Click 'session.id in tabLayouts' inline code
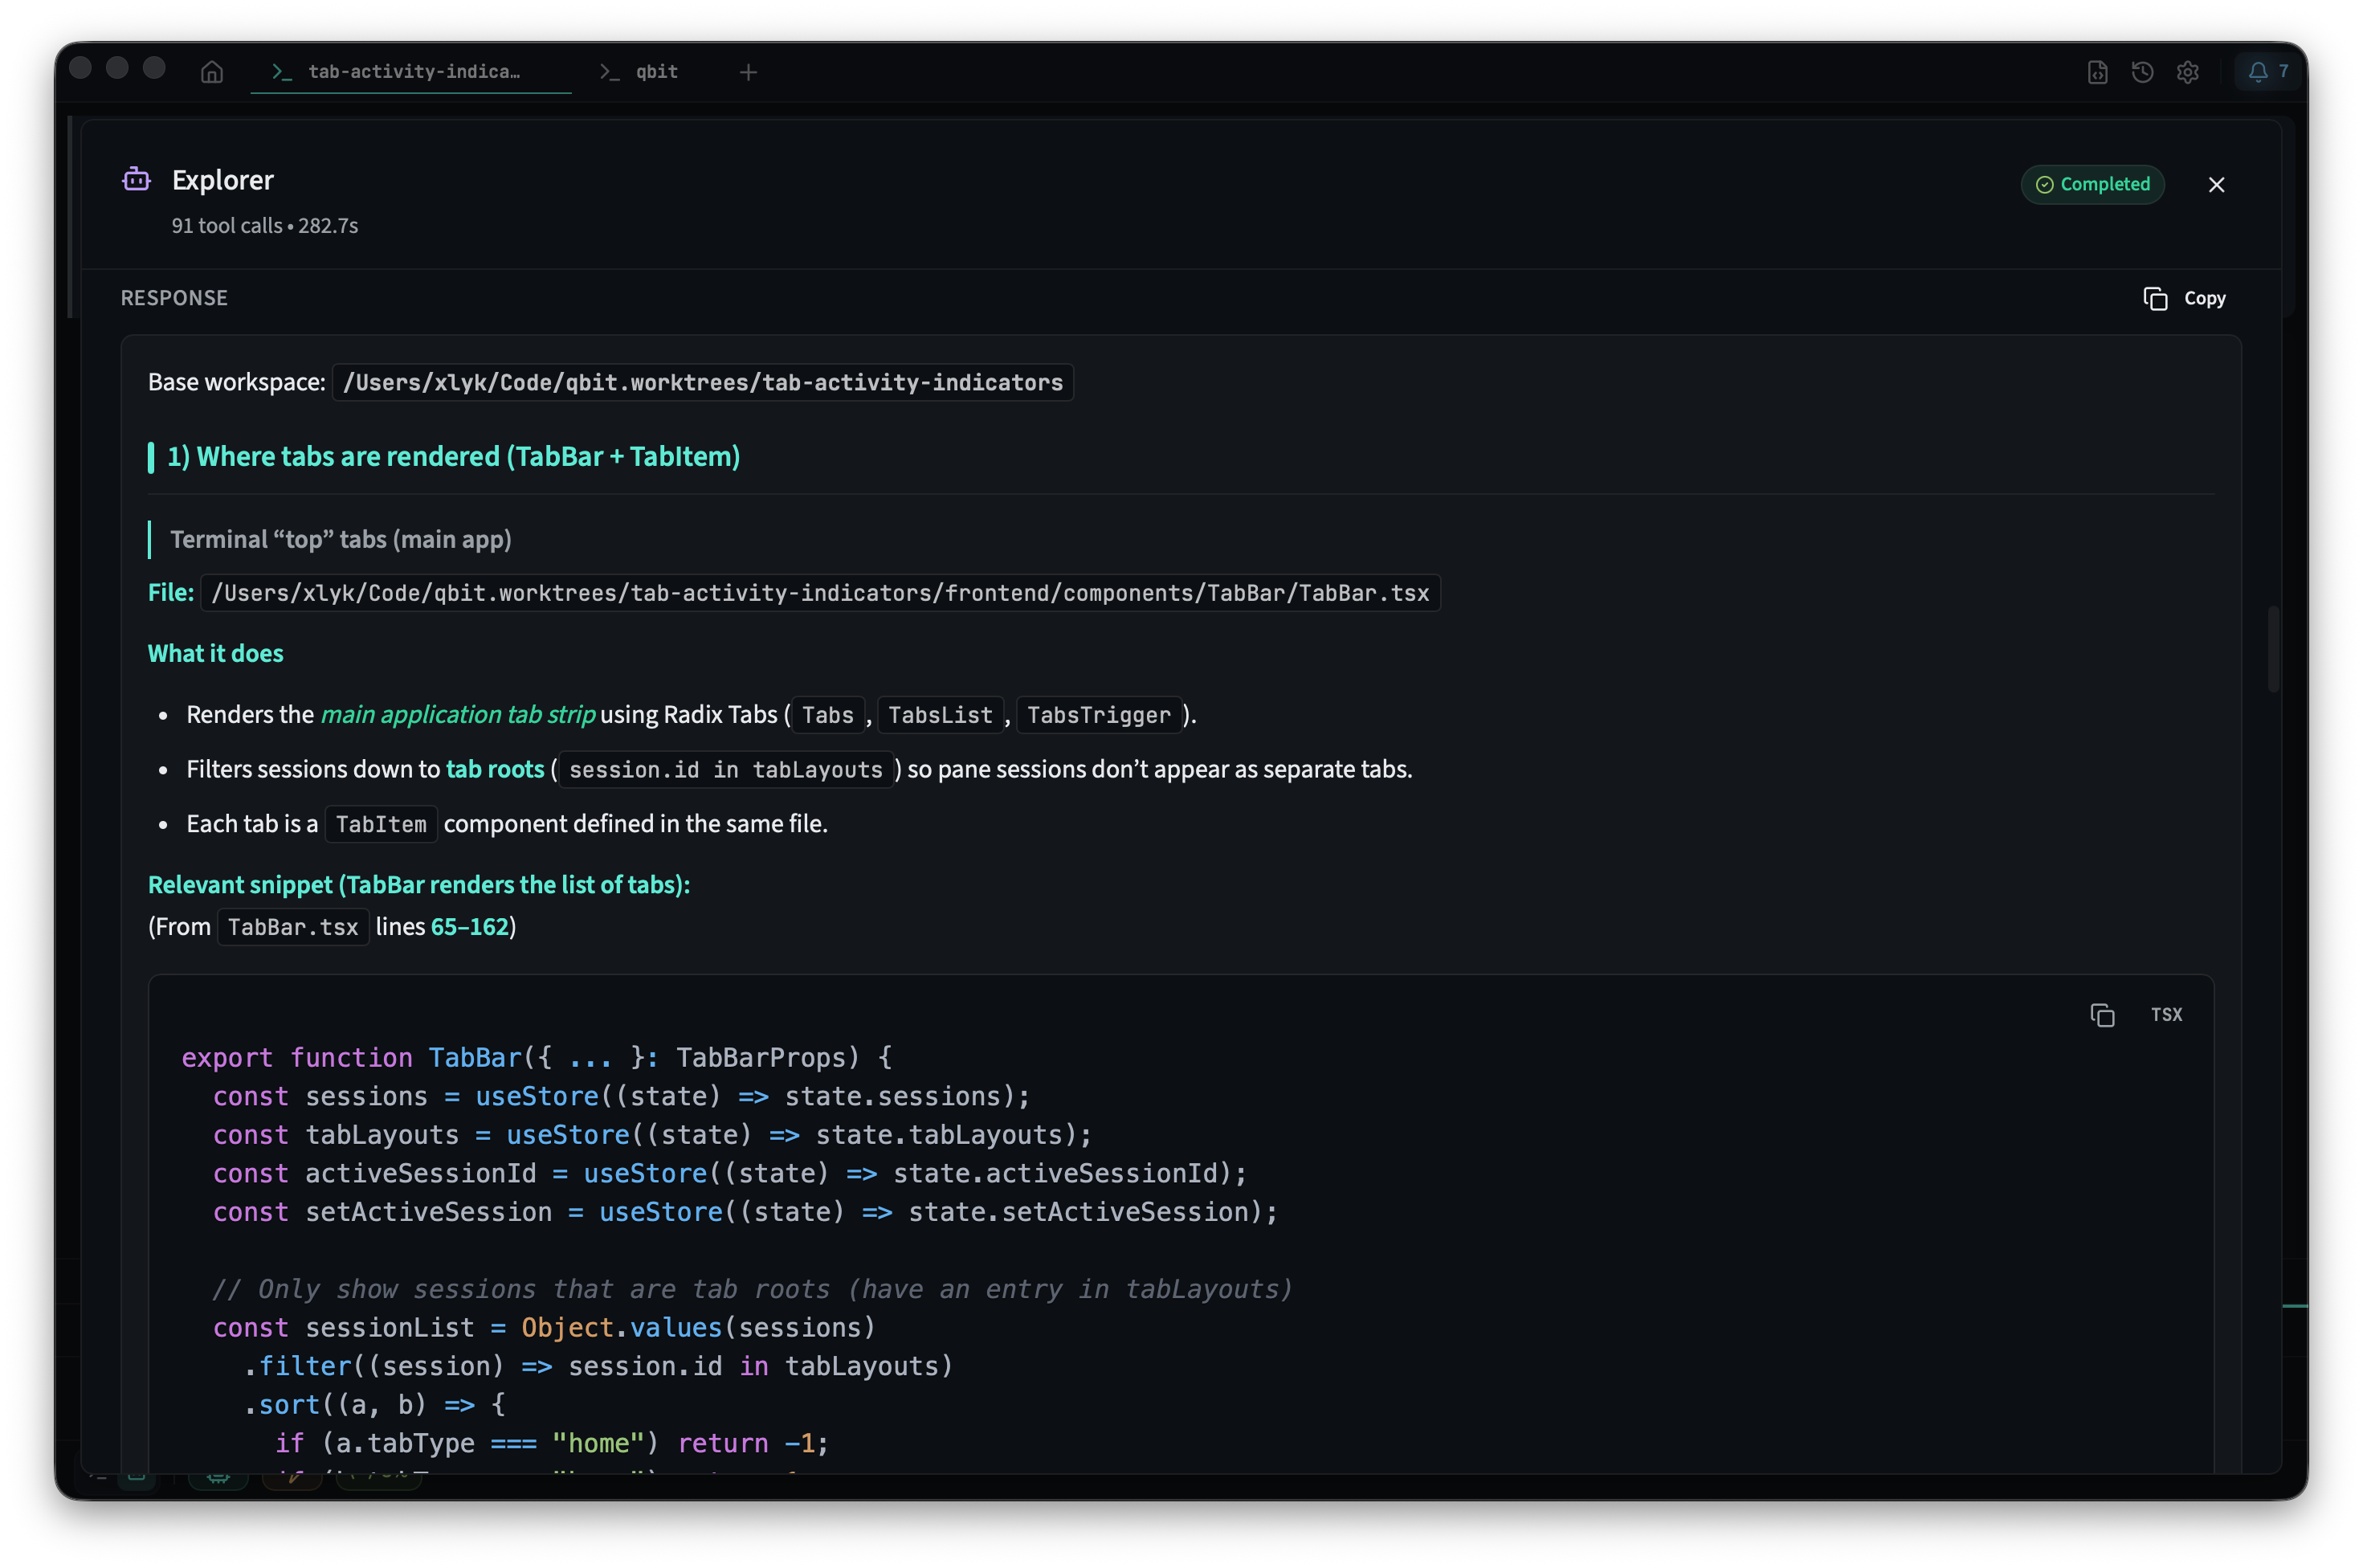 click(x=725, y=770)
